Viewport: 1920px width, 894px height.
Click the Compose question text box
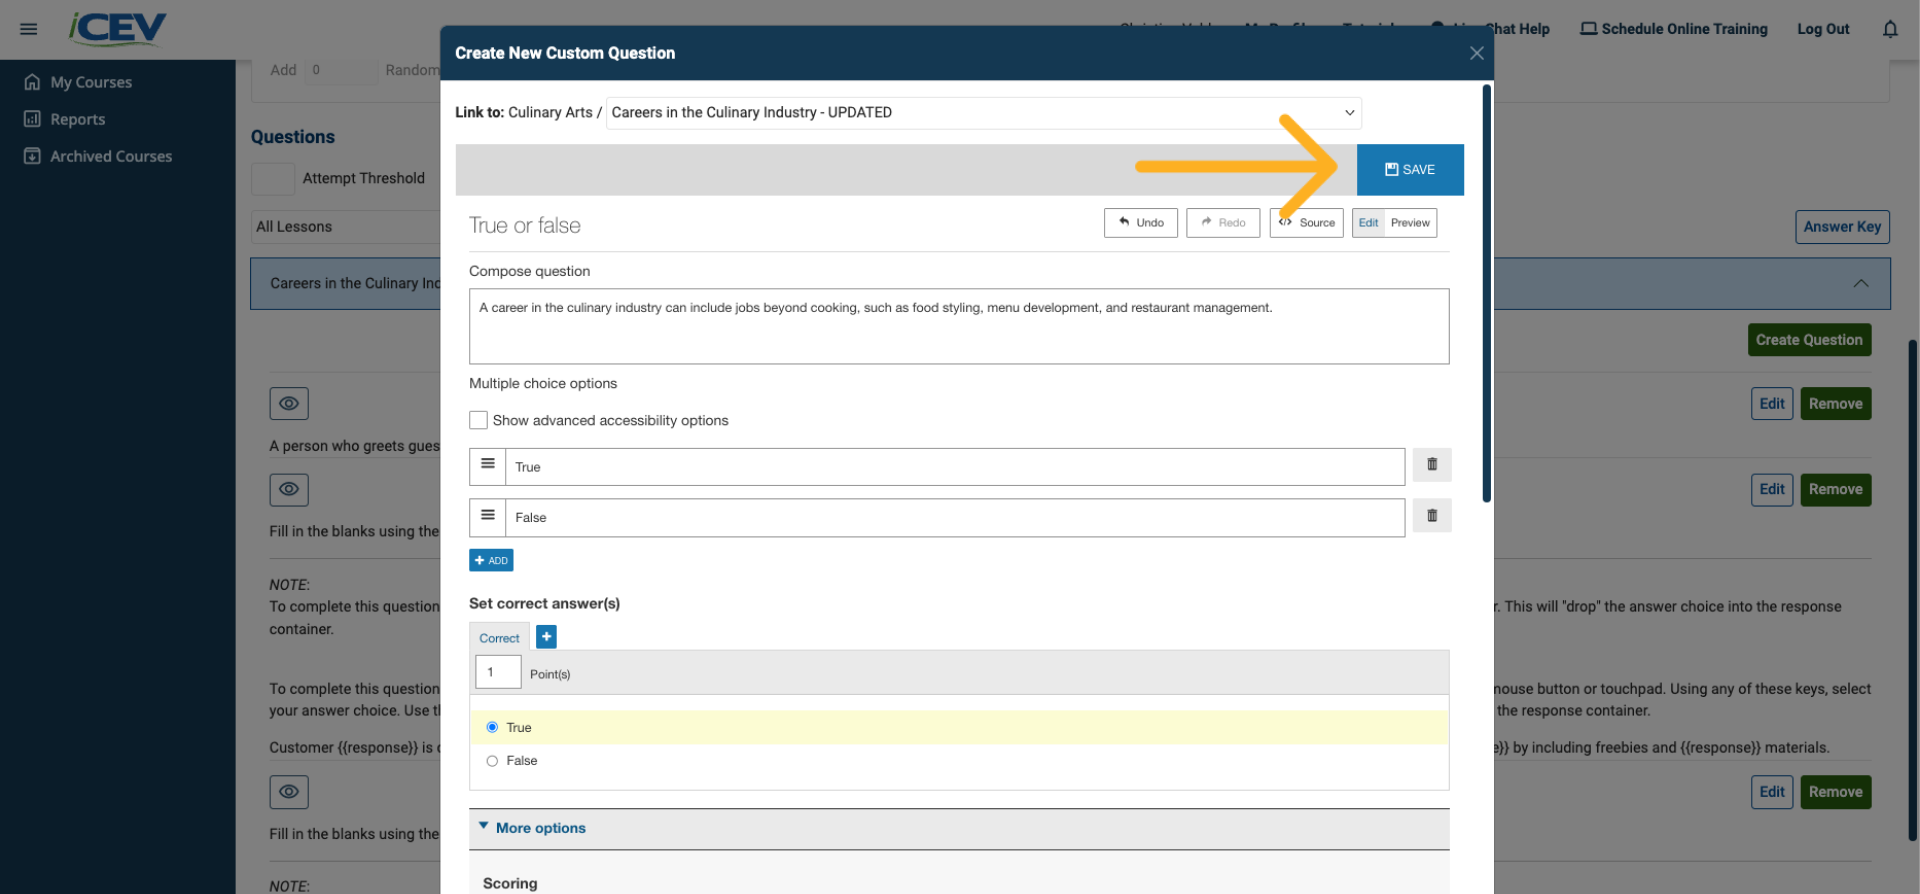[958, 327]
